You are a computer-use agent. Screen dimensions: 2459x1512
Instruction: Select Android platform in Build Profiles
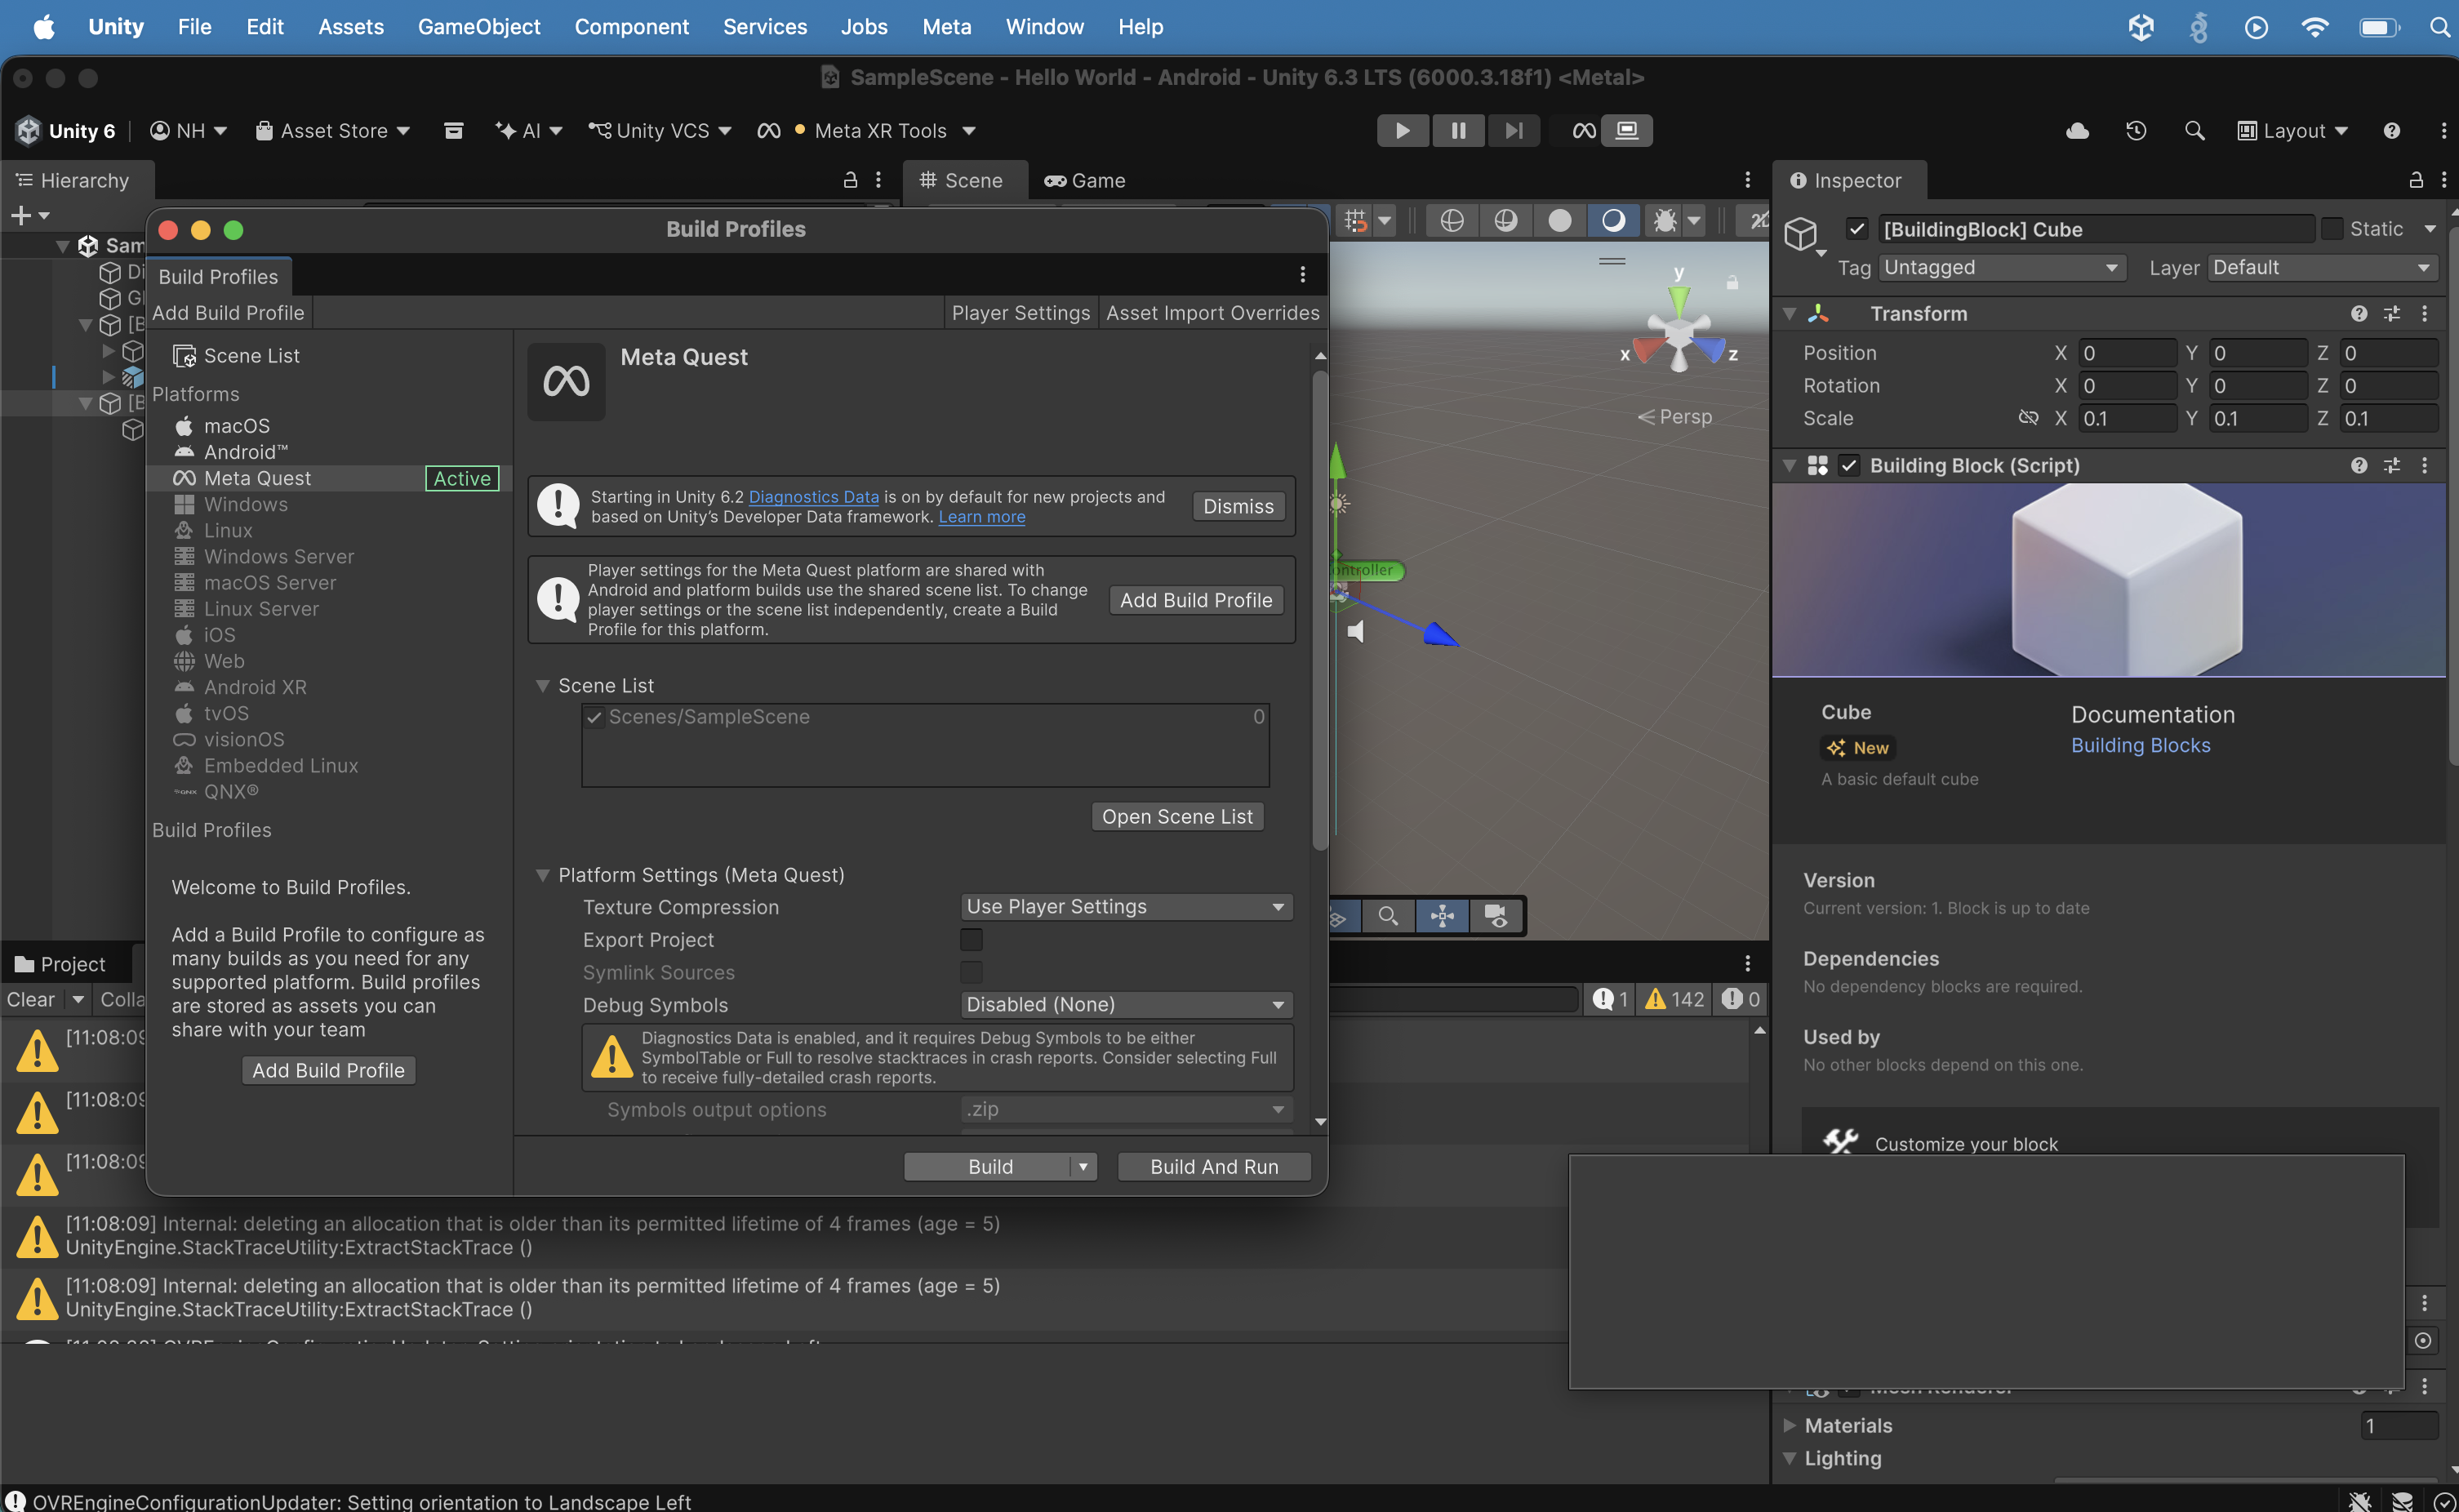click(x=245, y=452)
